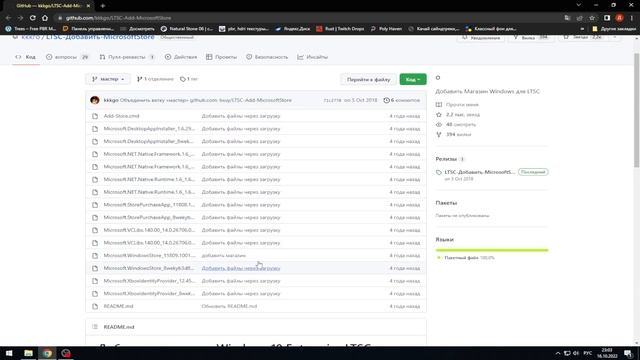Screen dimensions: 640x360
Task: Switch the РУС keyboard language indicator
Action: (588, 353)
